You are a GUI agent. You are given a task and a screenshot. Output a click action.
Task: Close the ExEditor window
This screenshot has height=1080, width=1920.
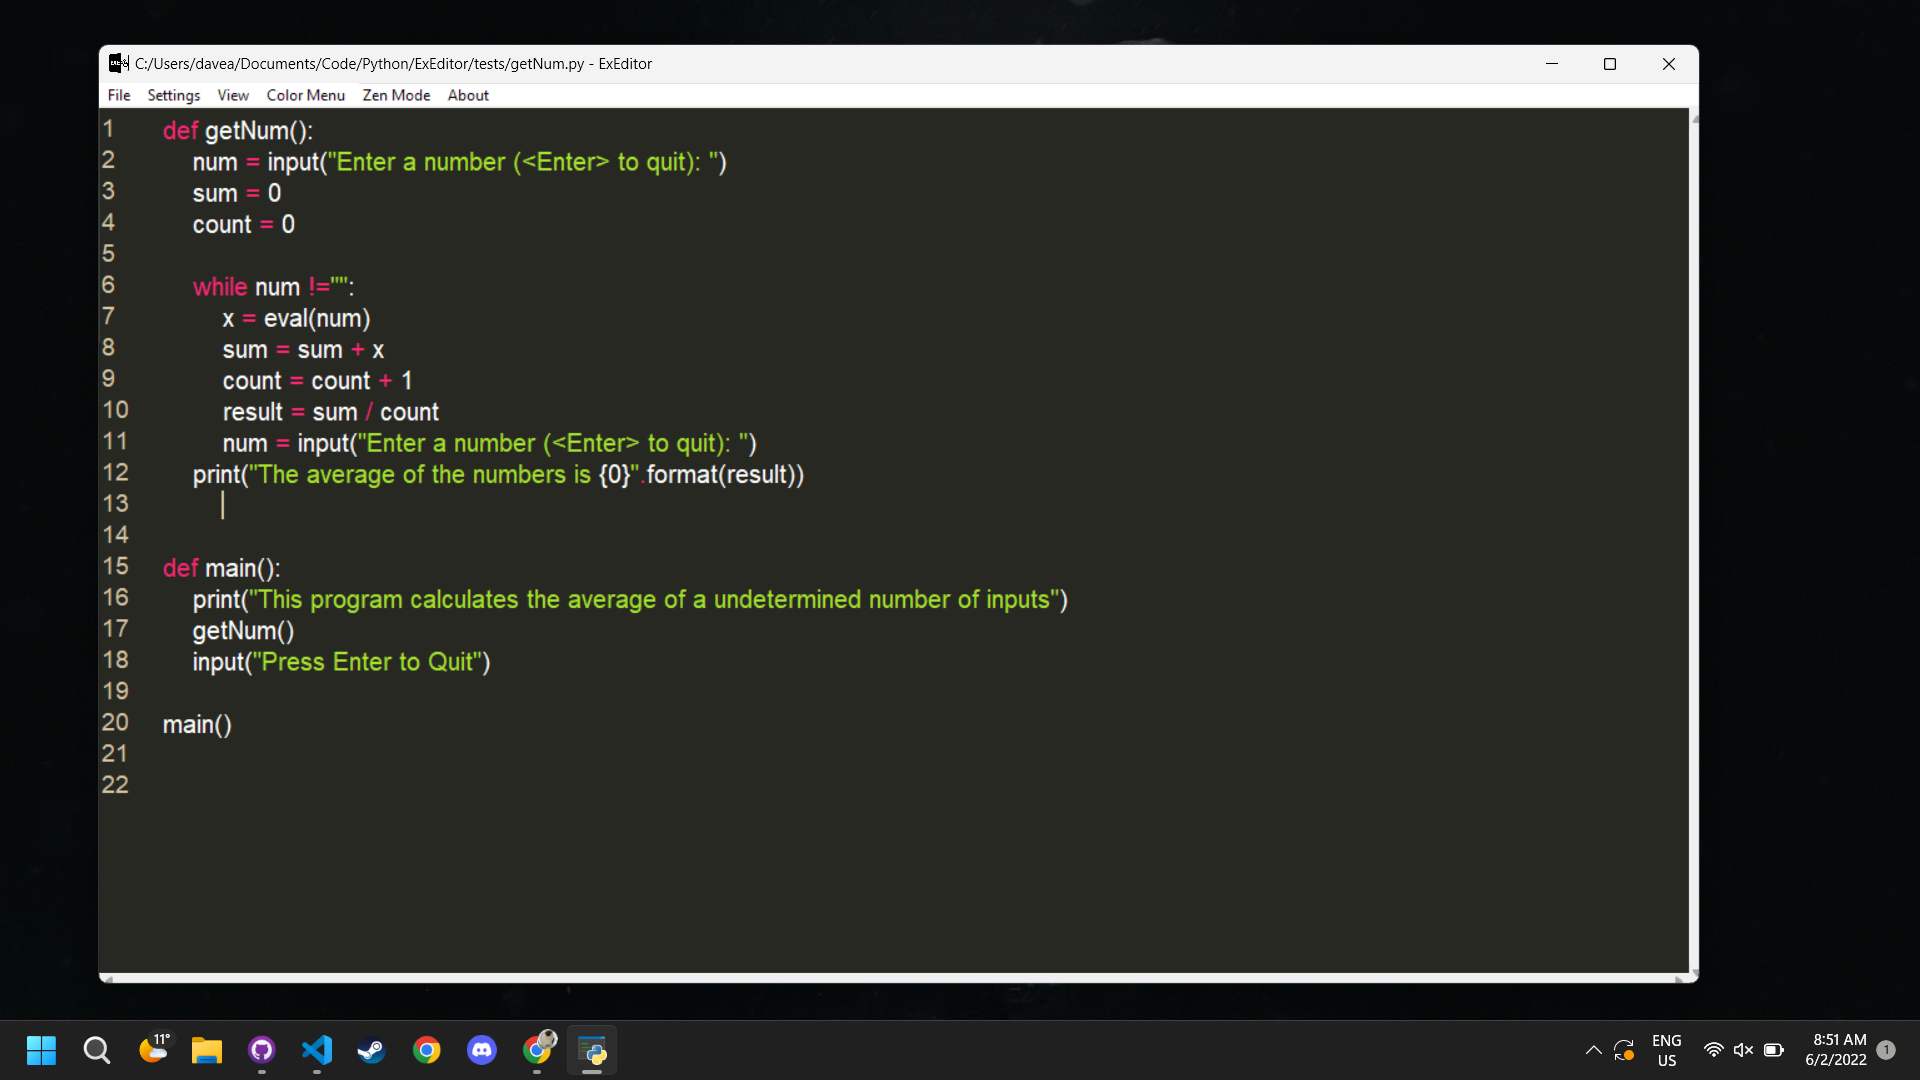pos(1669,63)
